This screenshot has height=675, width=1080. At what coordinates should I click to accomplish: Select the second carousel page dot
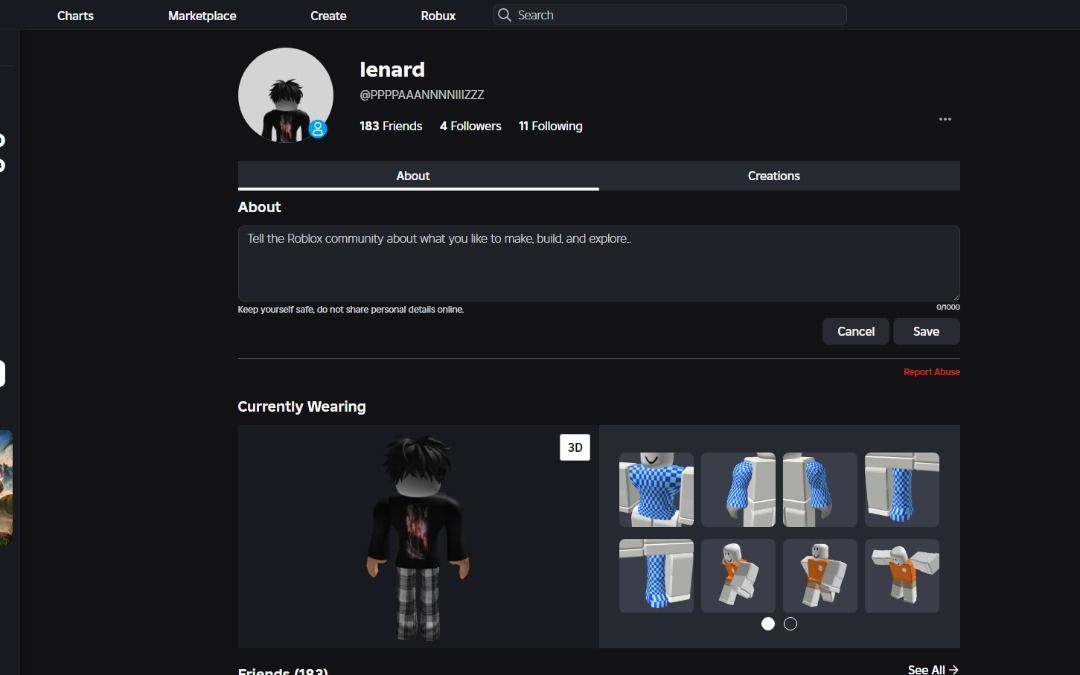coord(790,624)
